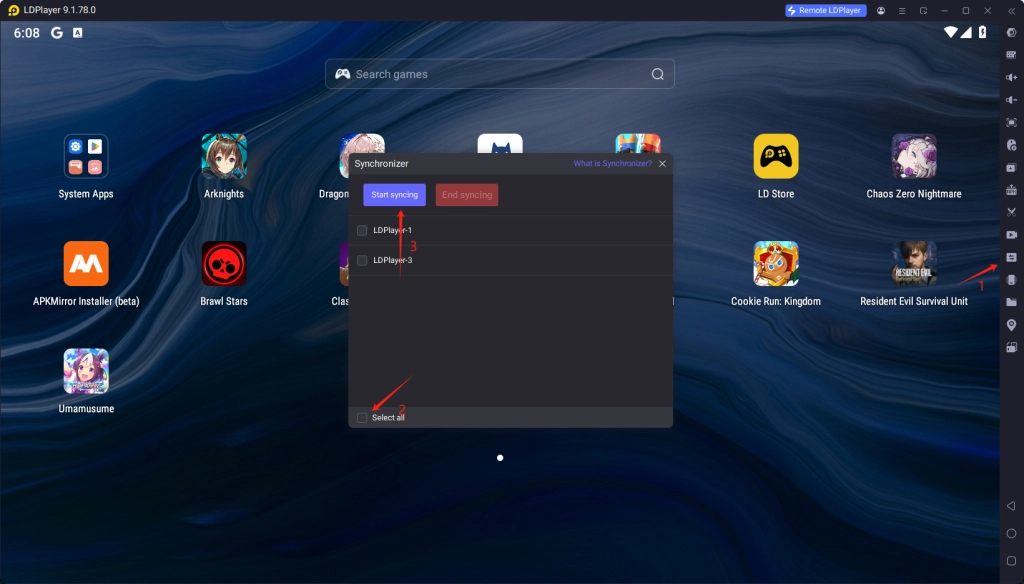Open keyboard mapping from the sidebar
Screen dimensions: 1024x584
(x=1011, y=54)
